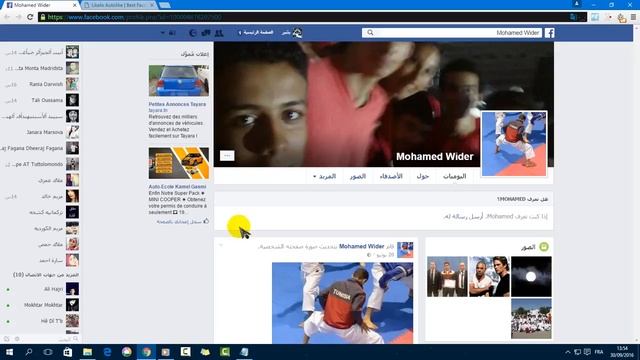Switch to the second browser tab
Viewport: 640px width, 360px height.
click(x=119, y=5)
